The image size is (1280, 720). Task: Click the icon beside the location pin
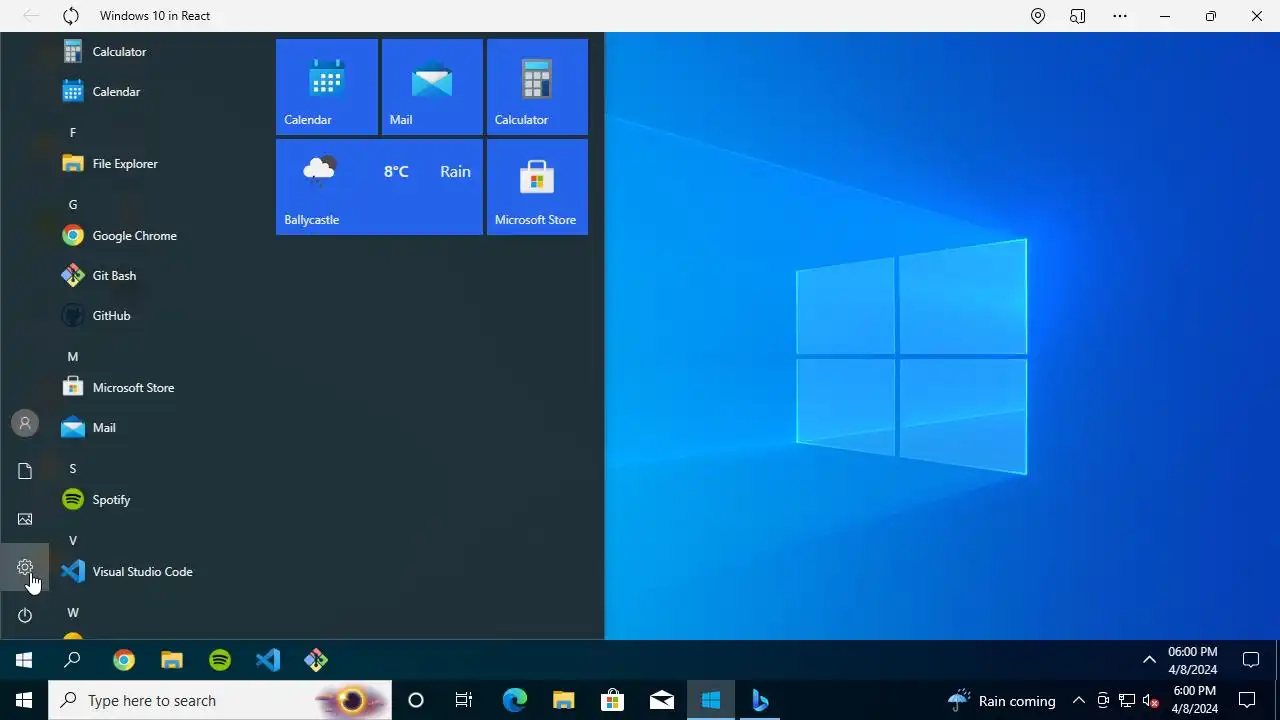tap(1077, 16)
